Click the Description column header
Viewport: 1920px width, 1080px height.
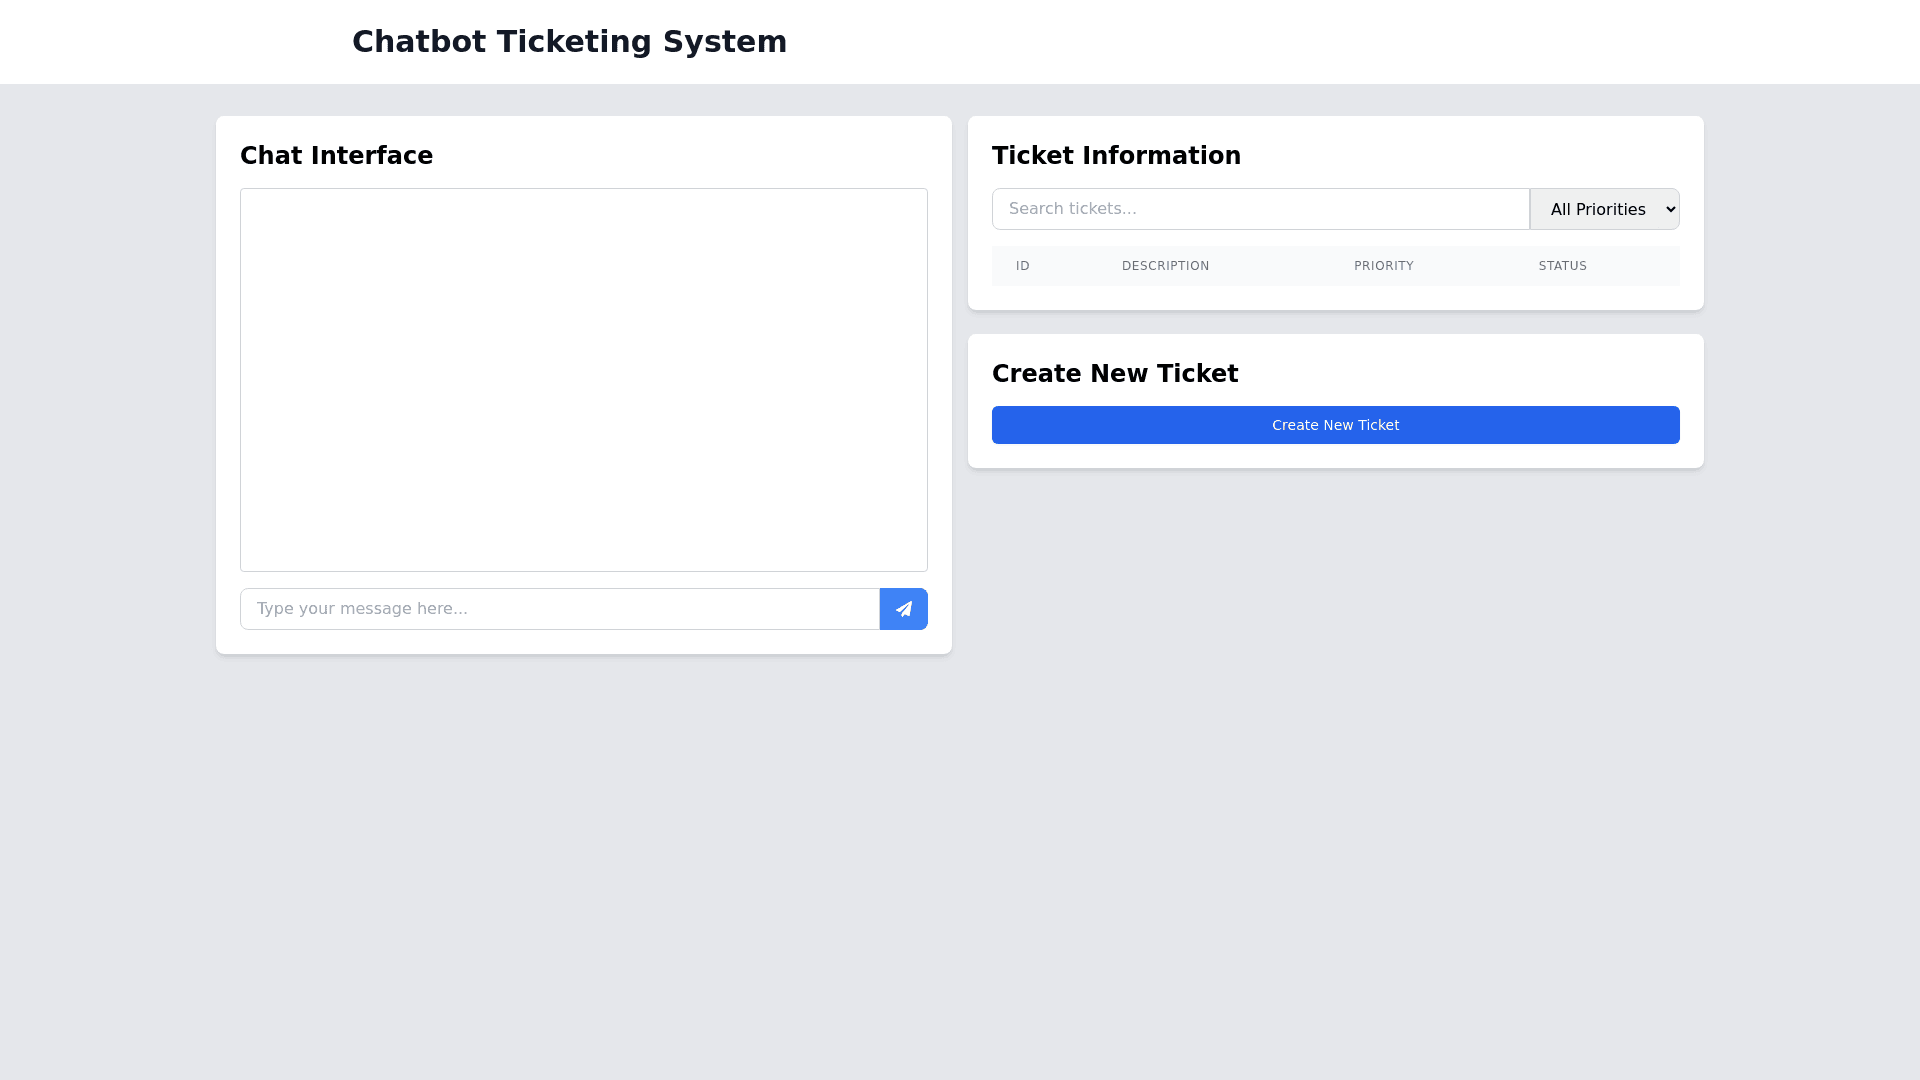1165,266
